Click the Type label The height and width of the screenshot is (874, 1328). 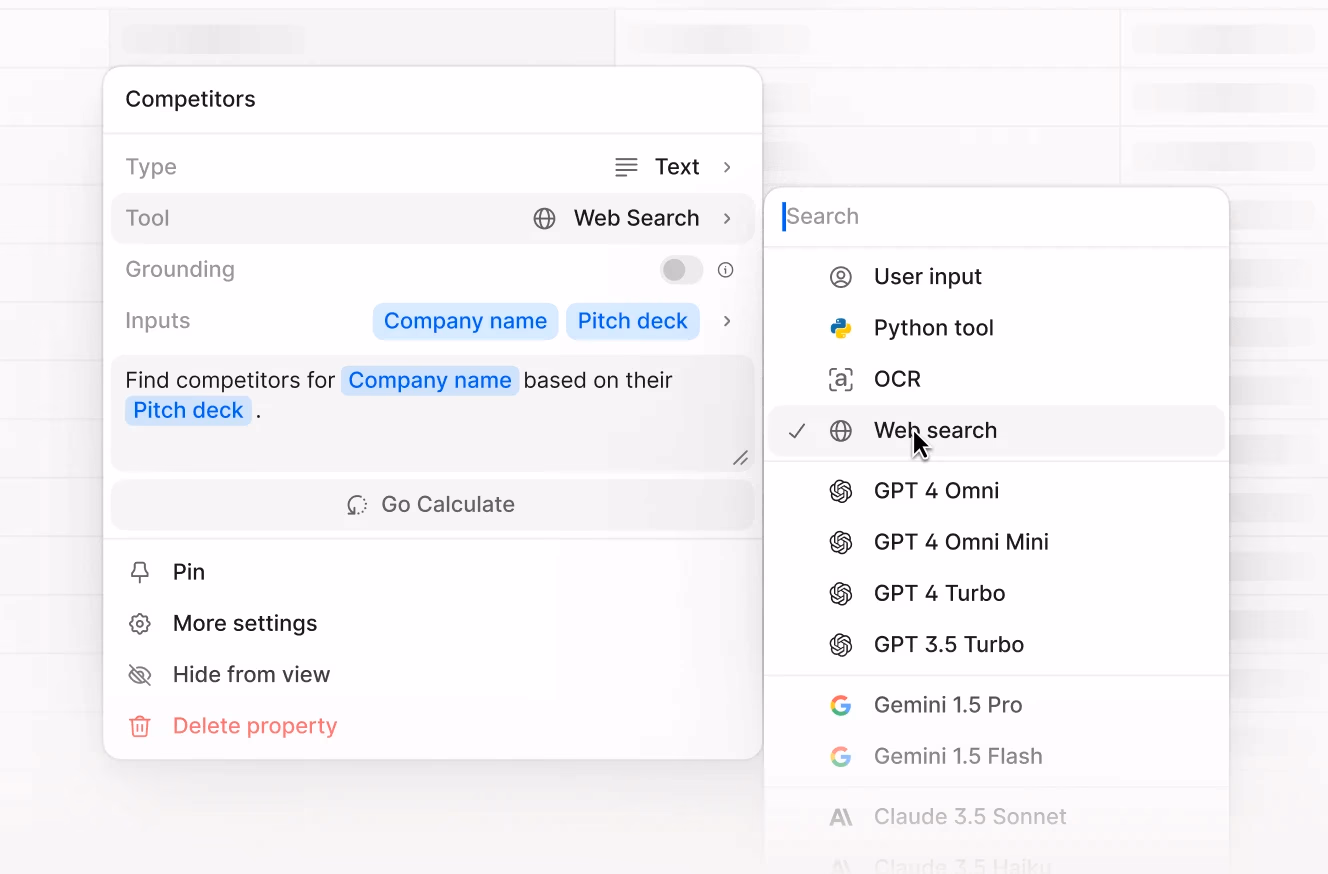click(x=151, y=167)
